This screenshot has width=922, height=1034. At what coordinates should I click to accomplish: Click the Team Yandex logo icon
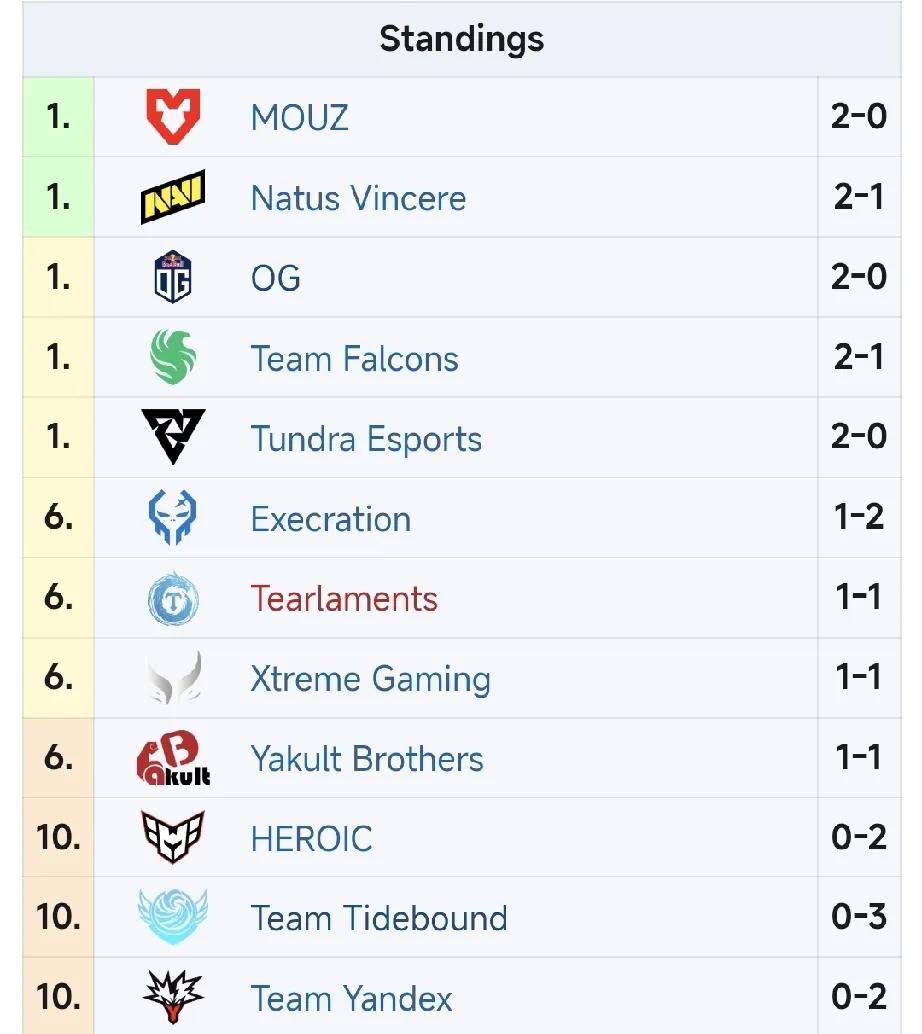173,997
